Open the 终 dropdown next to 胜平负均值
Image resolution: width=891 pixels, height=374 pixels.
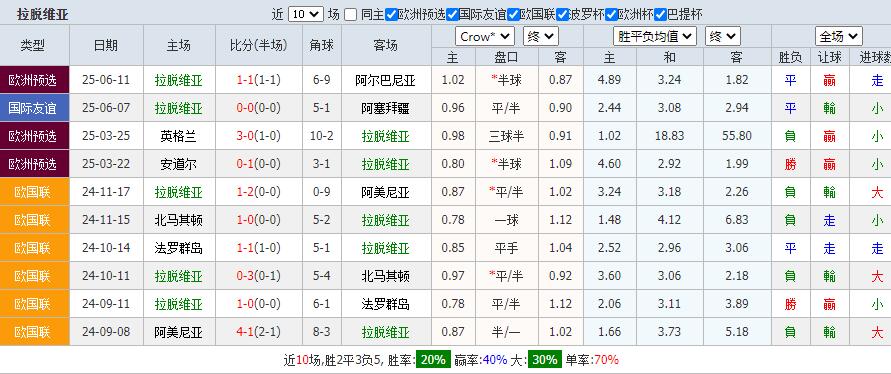point(723,36)
